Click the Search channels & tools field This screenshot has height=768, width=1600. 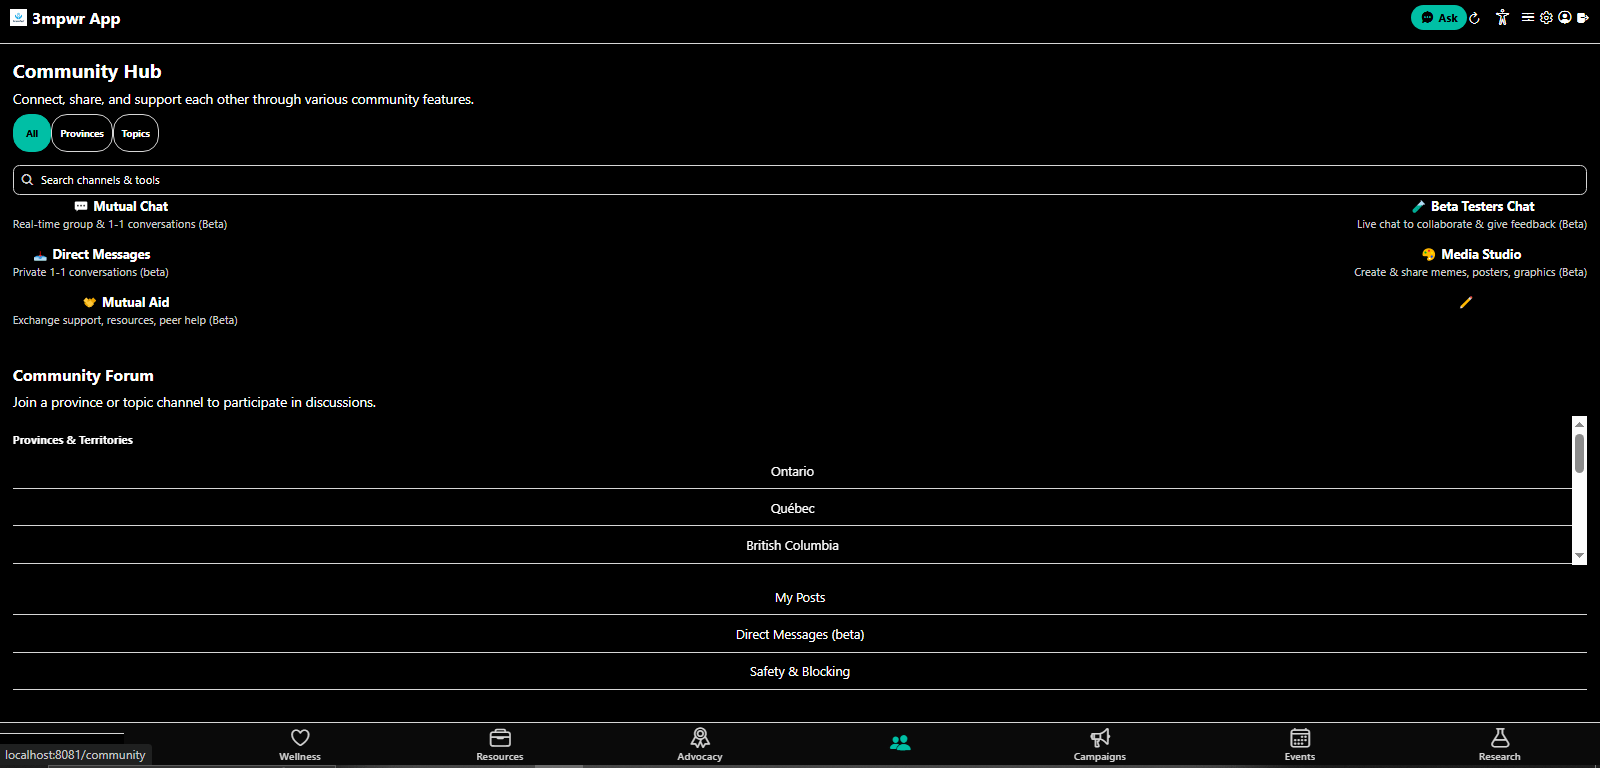click(800, 180)
